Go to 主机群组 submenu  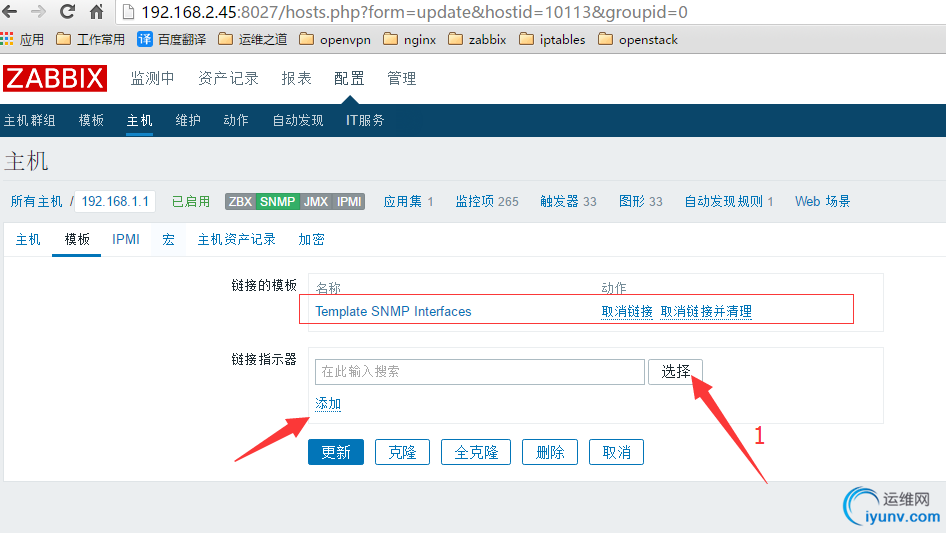[x=30, y=120]
